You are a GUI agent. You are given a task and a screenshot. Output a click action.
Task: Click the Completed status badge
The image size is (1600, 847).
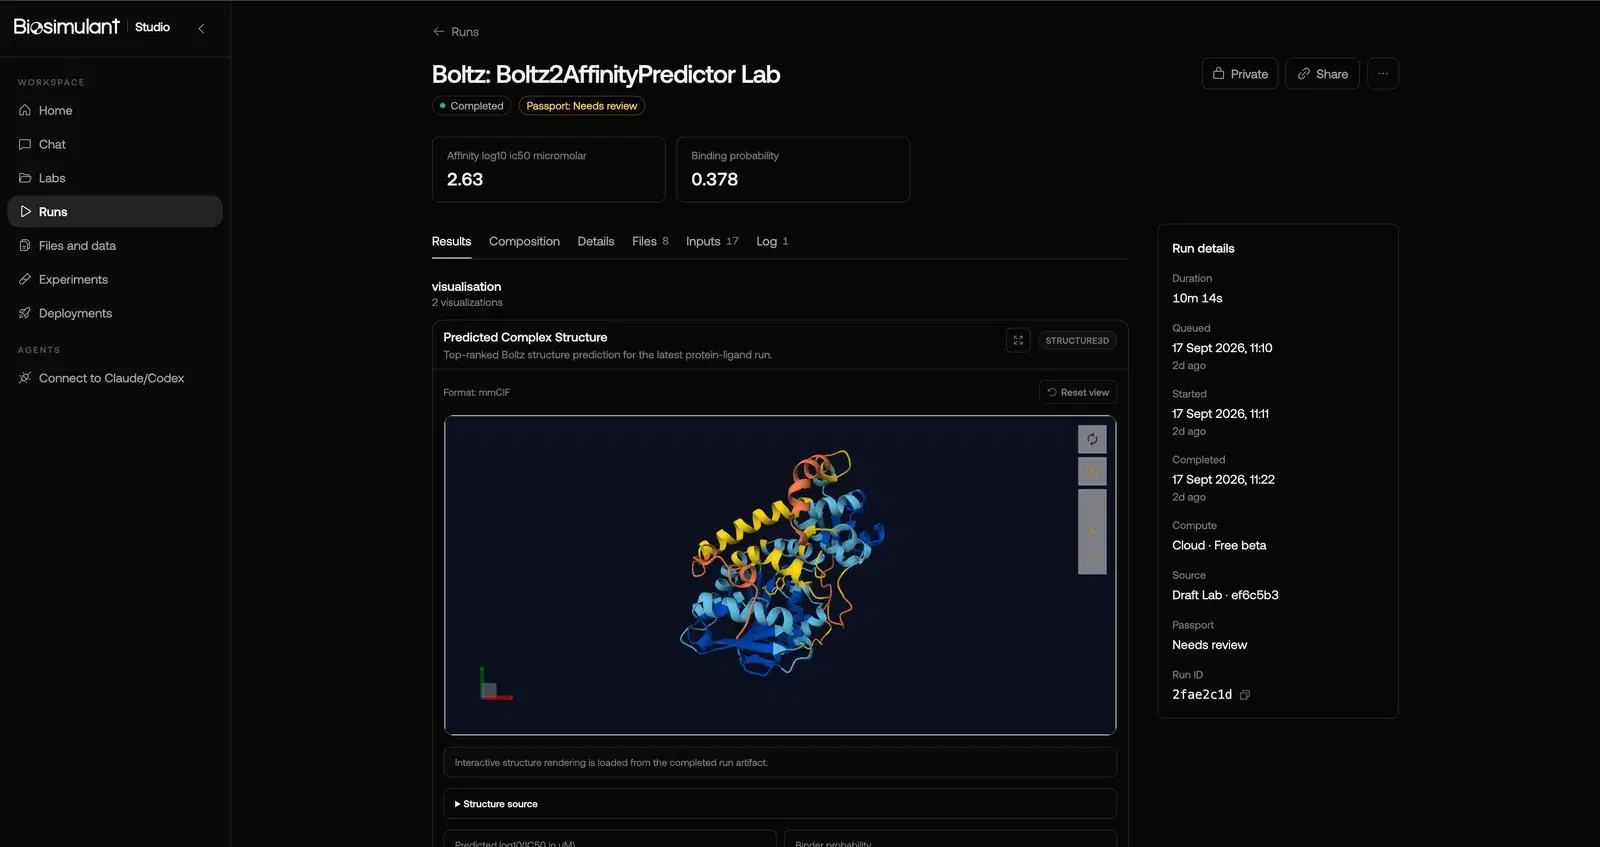pyautogui.click(x=471, y=106)
